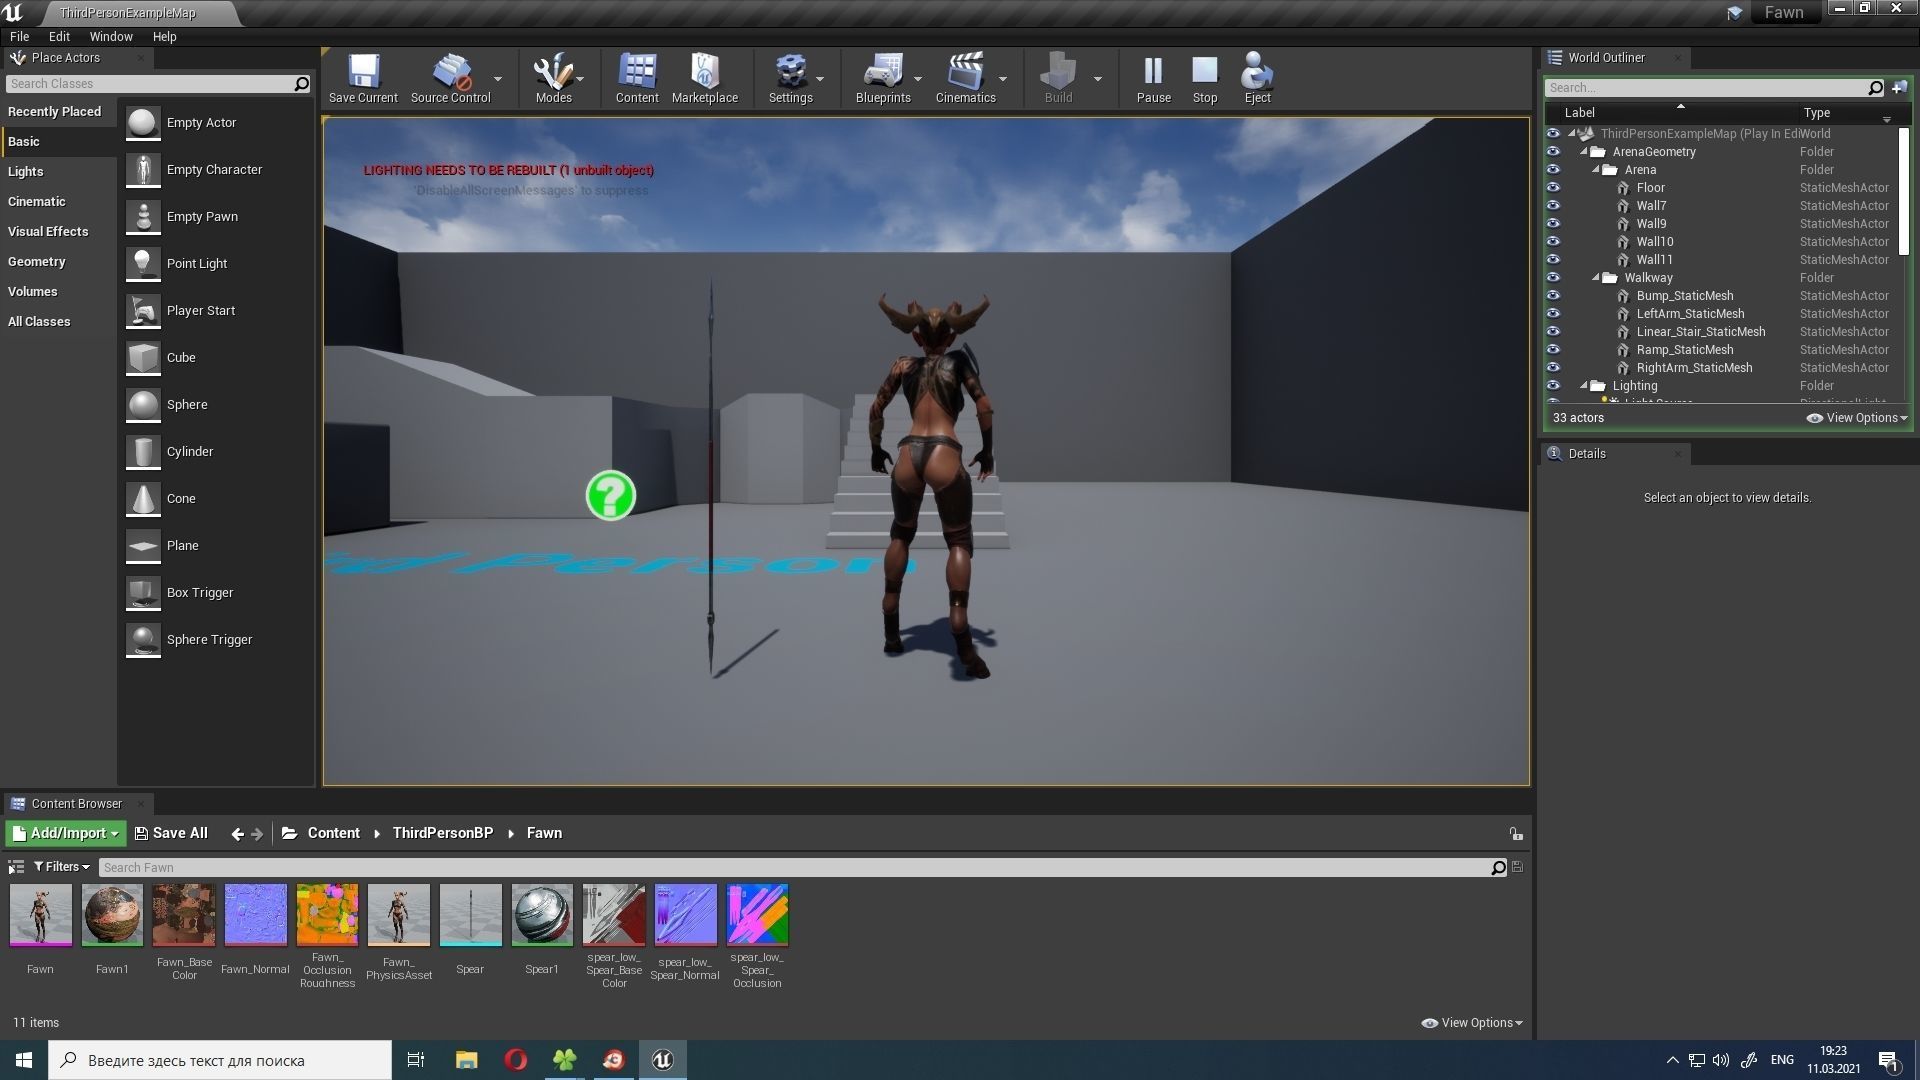Hide the Wall10 actor with its eye icon
The height and width of the screenshot is (1080, 1920).
[1553, 242]
